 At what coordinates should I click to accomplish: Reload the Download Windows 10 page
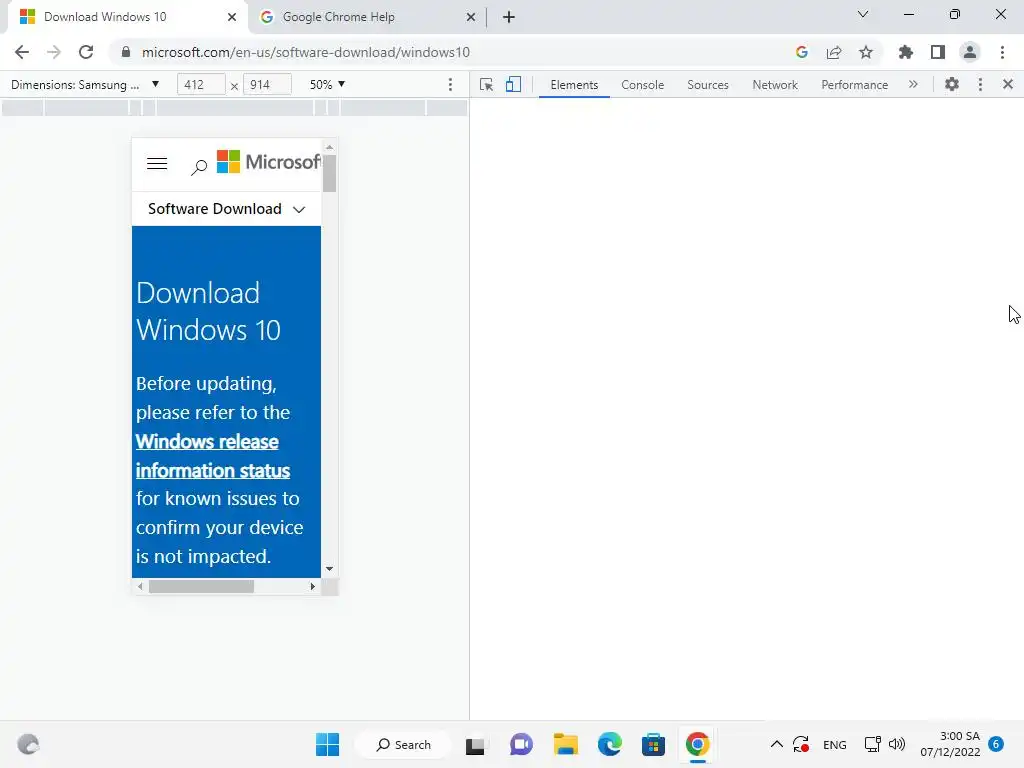point(86,52)
